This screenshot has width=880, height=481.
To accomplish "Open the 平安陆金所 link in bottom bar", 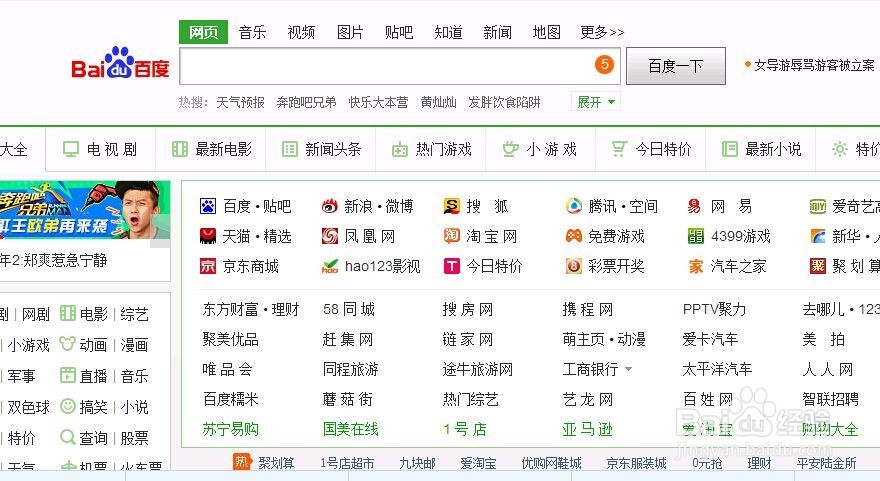I will pyautogui.click(x=827, y=463).
